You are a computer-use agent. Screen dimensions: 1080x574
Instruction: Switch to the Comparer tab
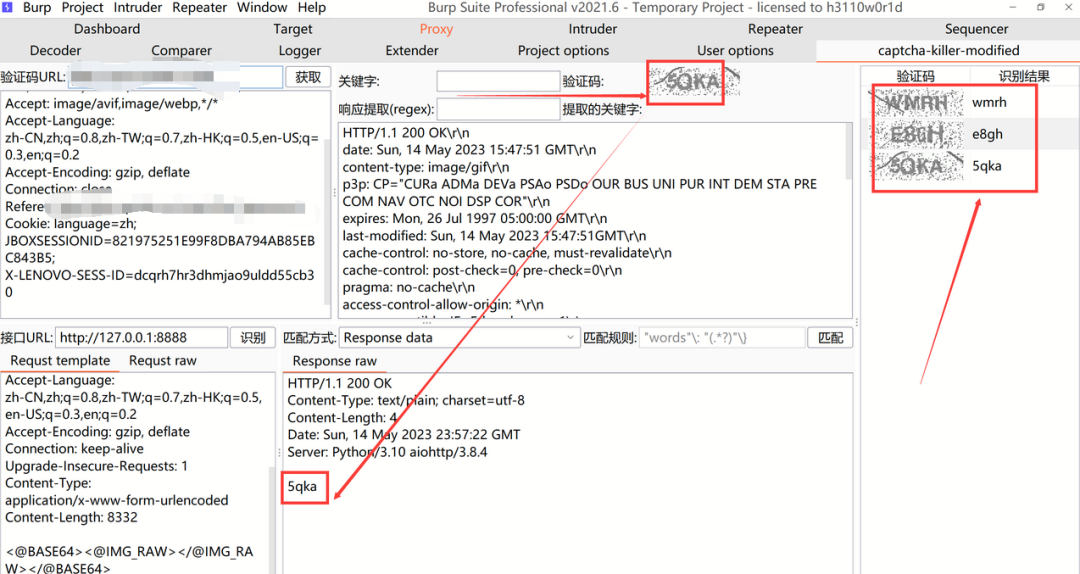181,50
